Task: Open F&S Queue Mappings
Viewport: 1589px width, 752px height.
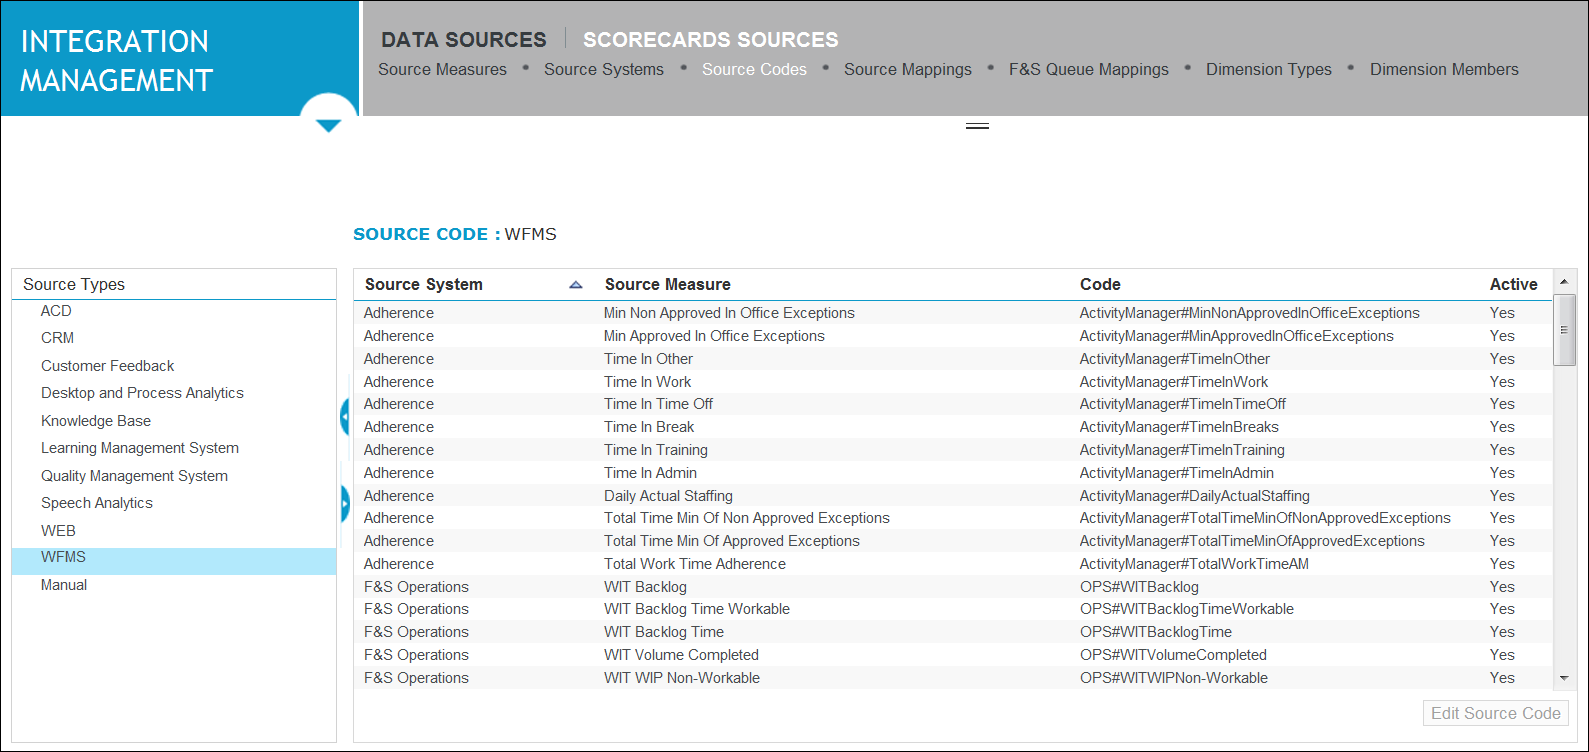Action: (1089, 69)
